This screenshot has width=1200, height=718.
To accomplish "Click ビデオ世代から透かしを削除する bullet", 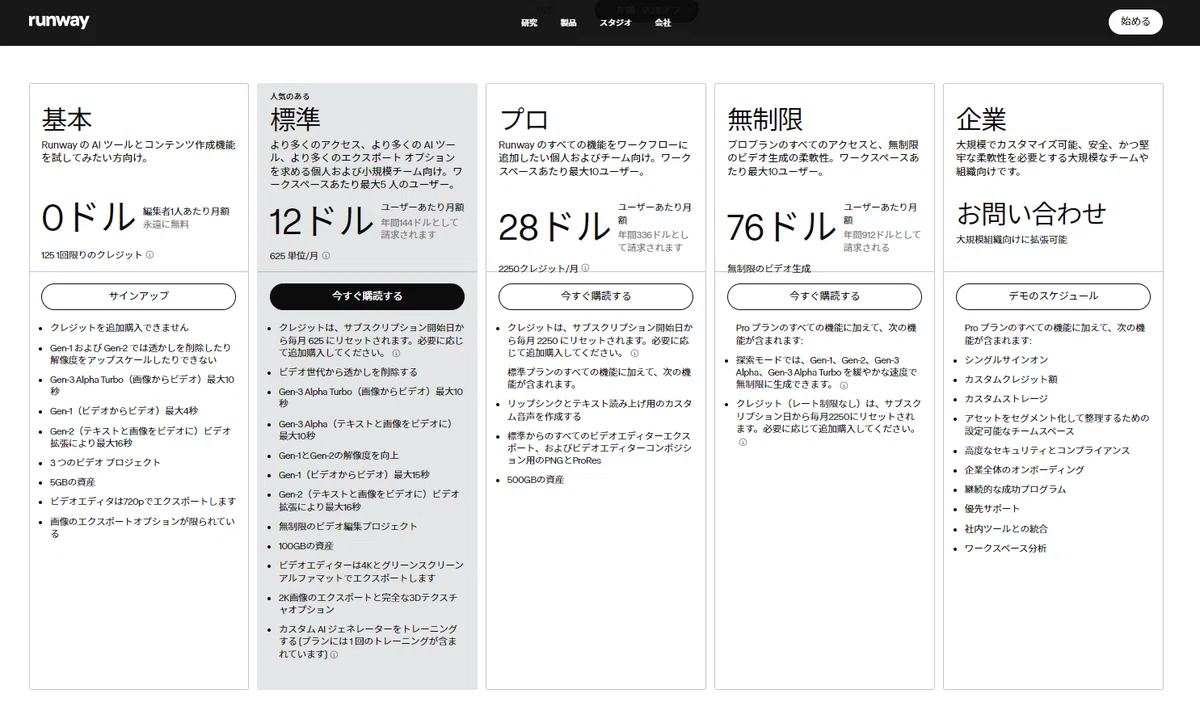I will click(x=348, y=371).
